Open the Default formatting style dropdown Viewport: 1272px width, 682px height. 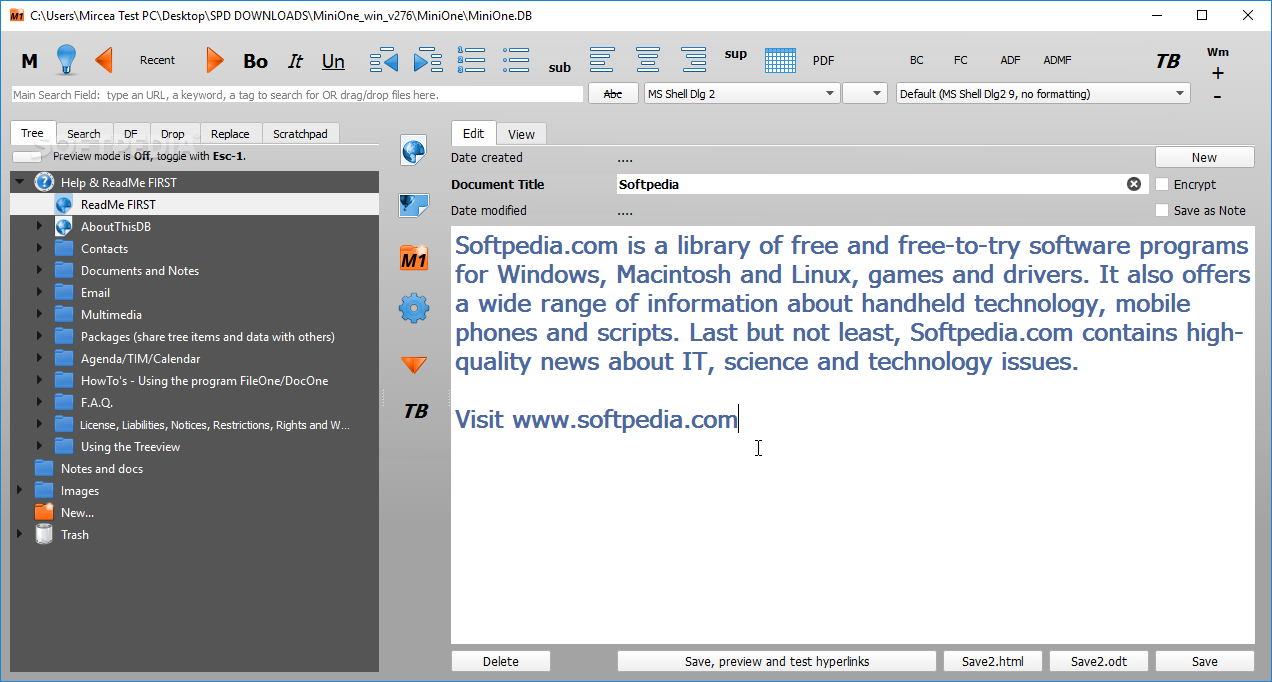tap(1043, 94)
